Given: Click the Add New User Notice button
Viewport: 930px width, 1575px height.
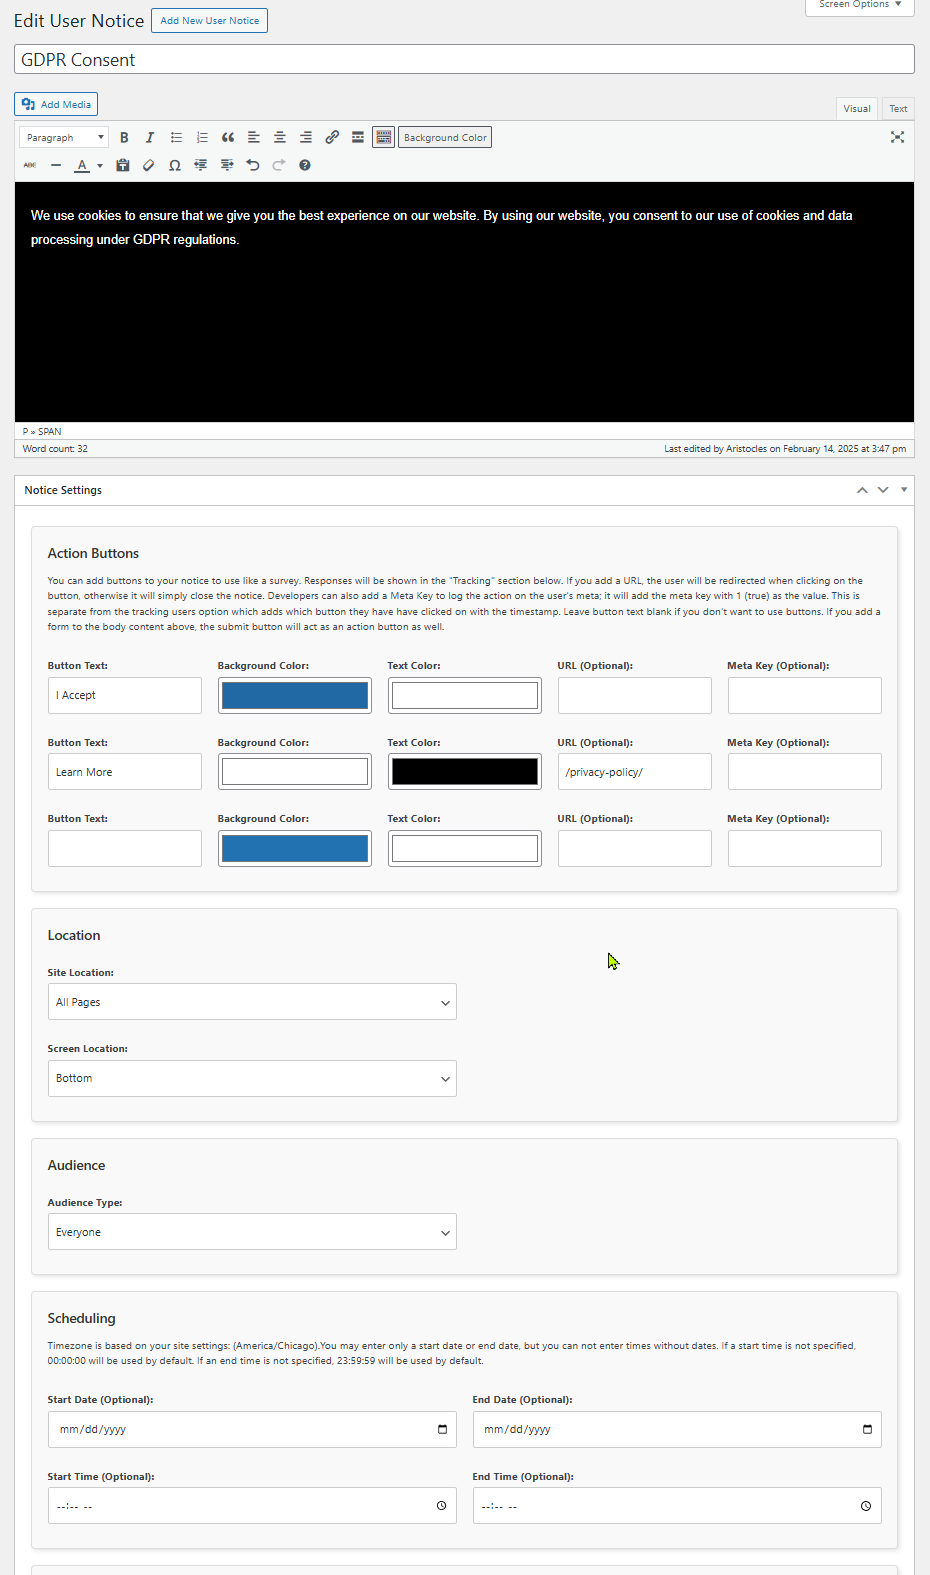Looking at the screenshot, I should pos(209,21).
